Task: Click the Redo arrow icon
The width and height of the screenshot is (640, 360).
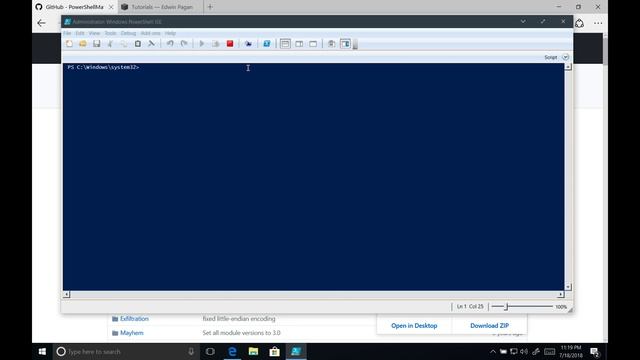Action: [184, 44]
